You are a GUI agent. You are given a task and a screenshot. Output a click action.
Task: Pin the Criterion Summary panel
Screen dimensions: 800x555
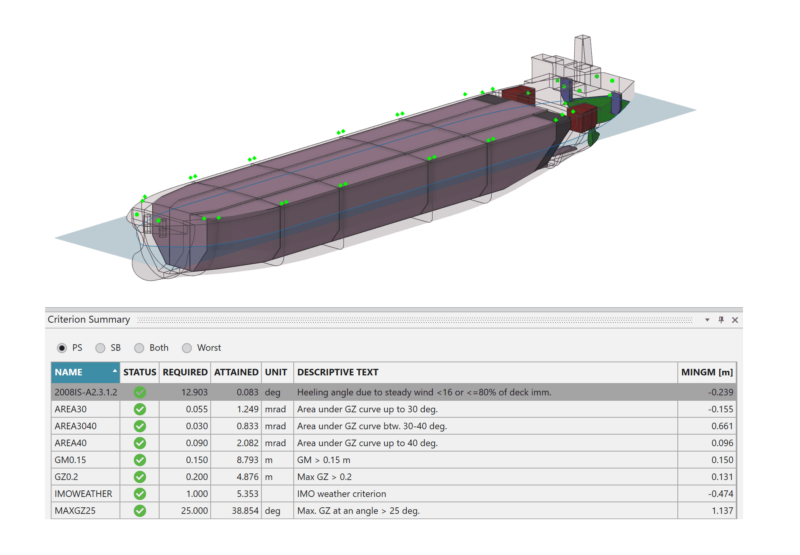click(x=721, y=320)
